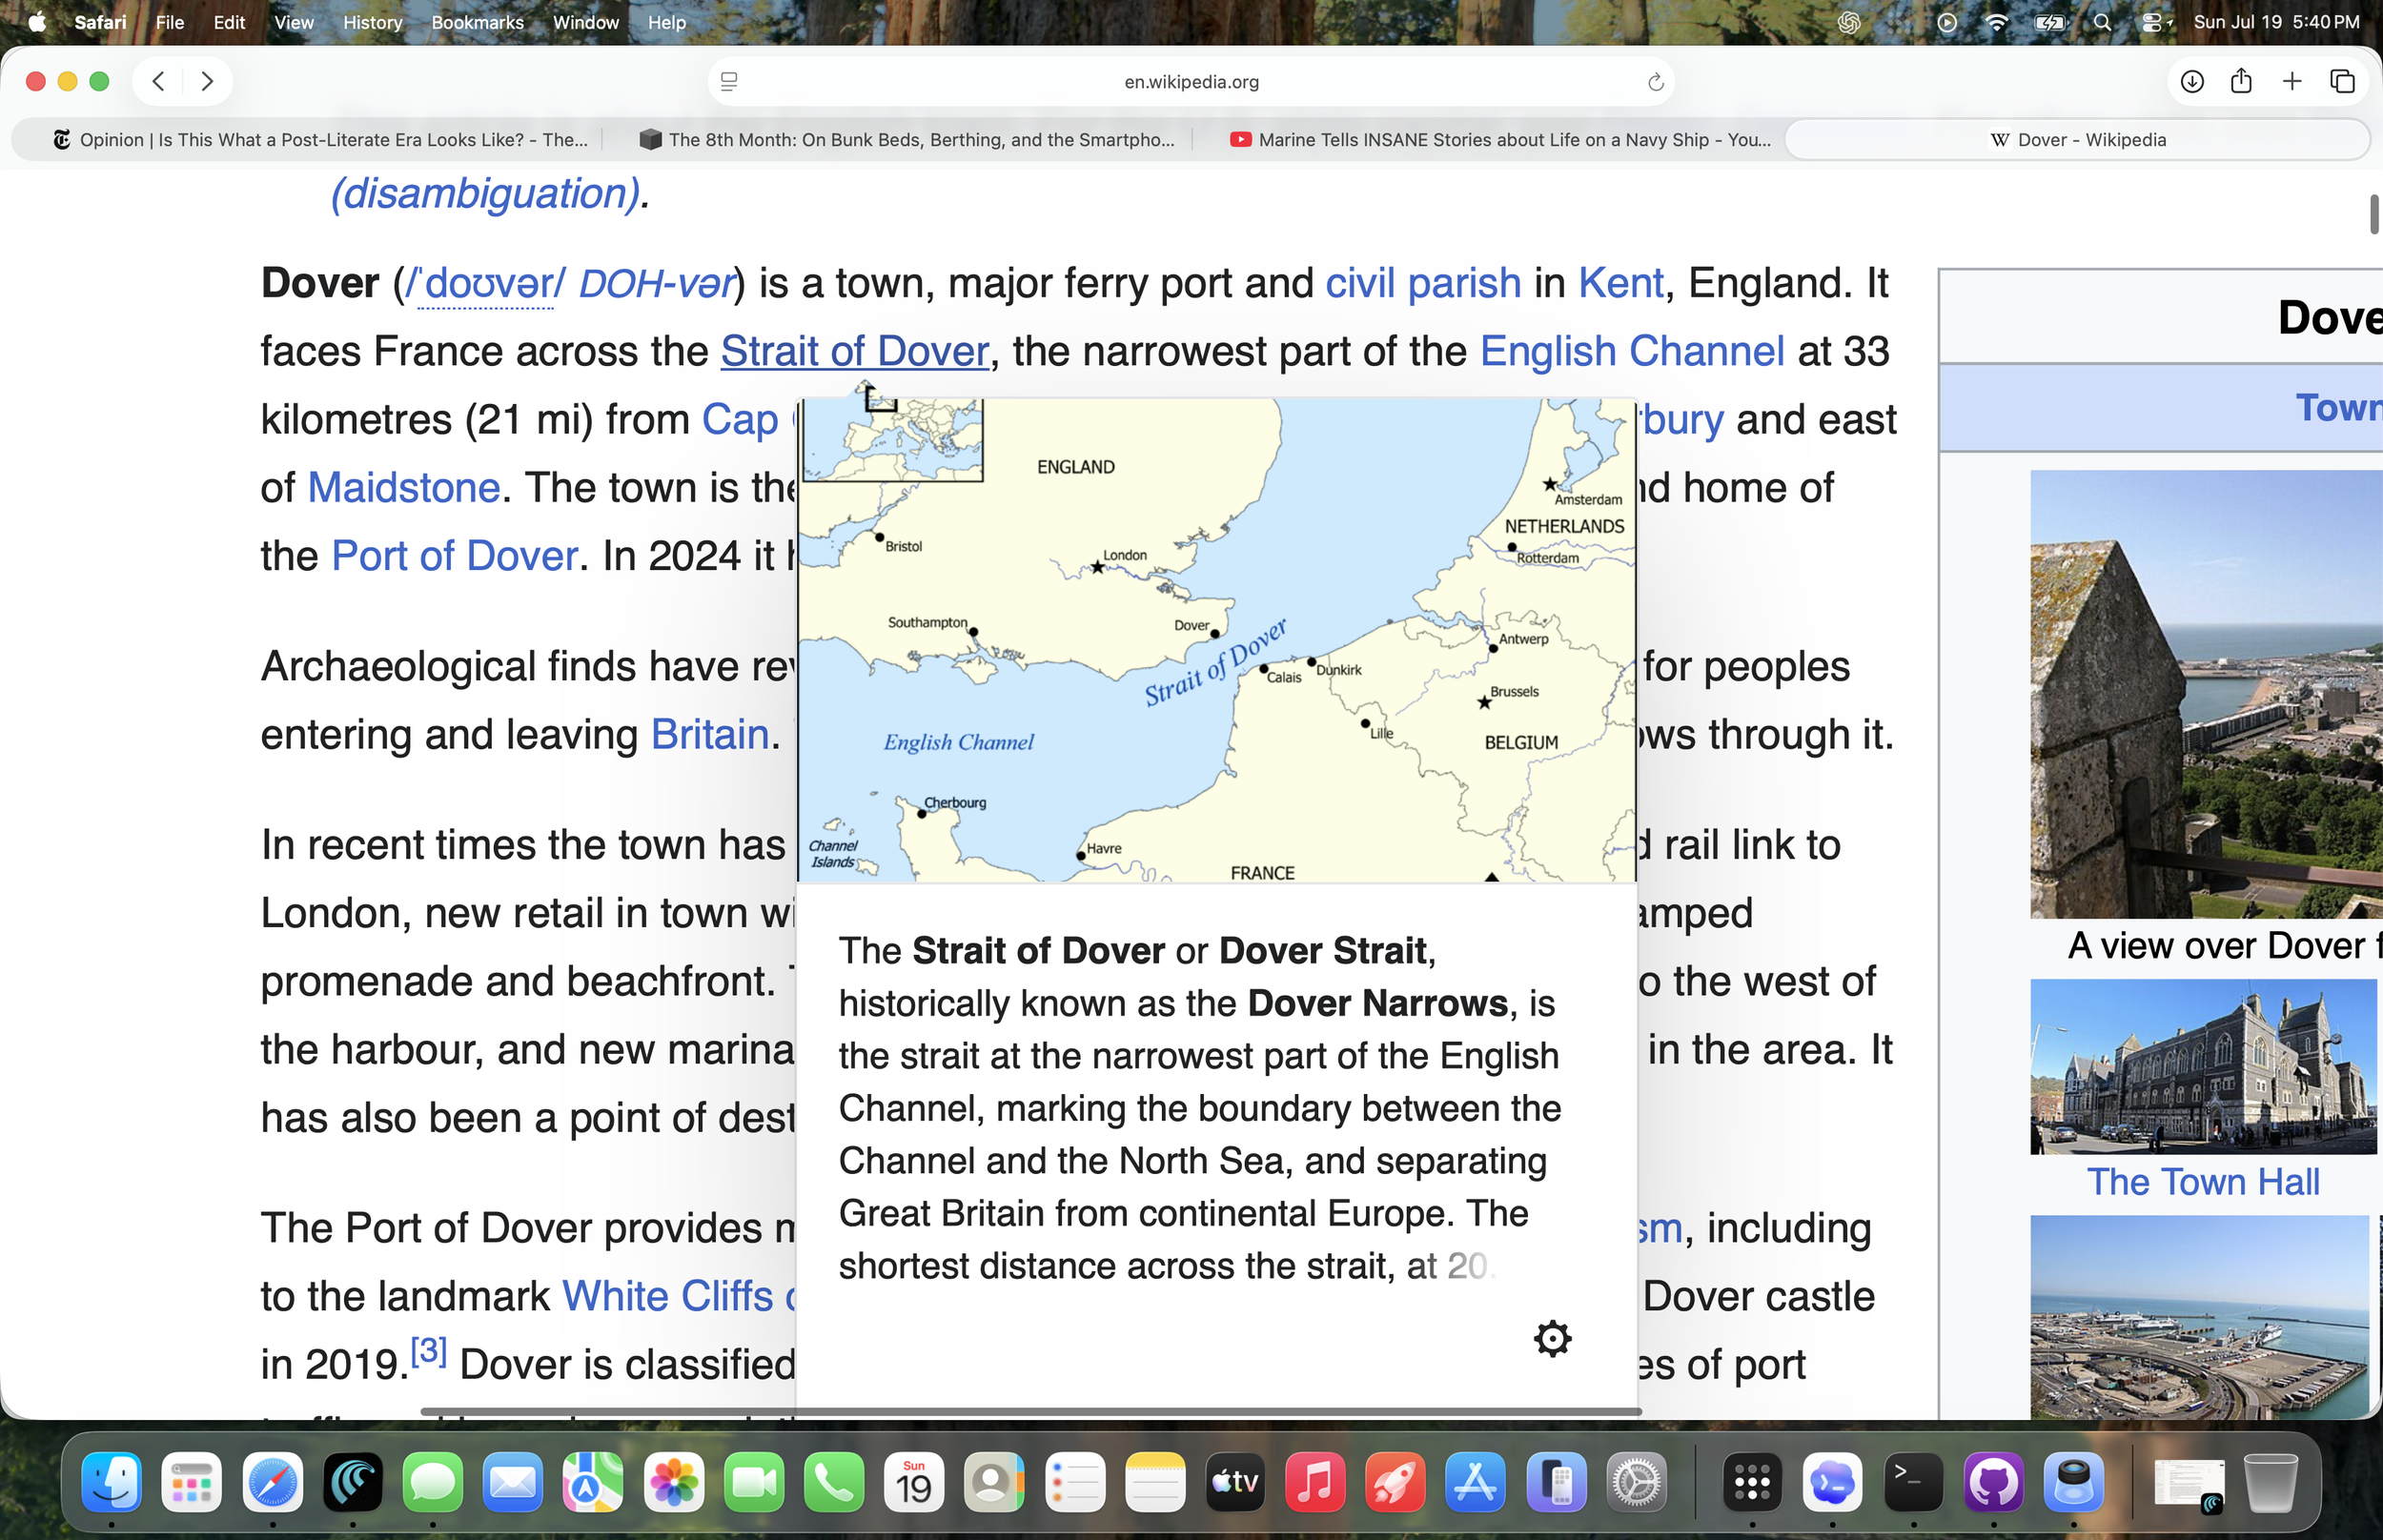Open Safari from the Dock

tap(272, 1482)
